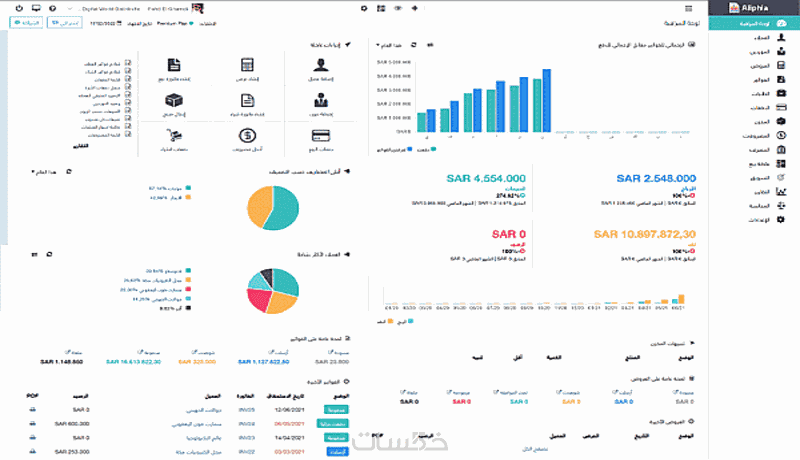Open sidebar Payments credit-card icon
This screenshot has height=460, width=800.
click(x=781, y=107)
